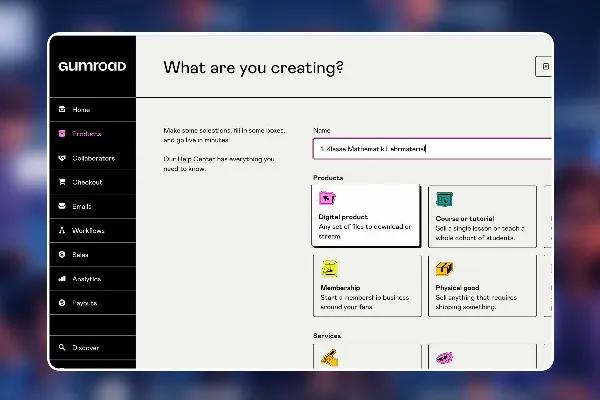The height and width of the screenshot is (400, 600).
Task: Select second Services card with pink icon
Action: [482, 356]
